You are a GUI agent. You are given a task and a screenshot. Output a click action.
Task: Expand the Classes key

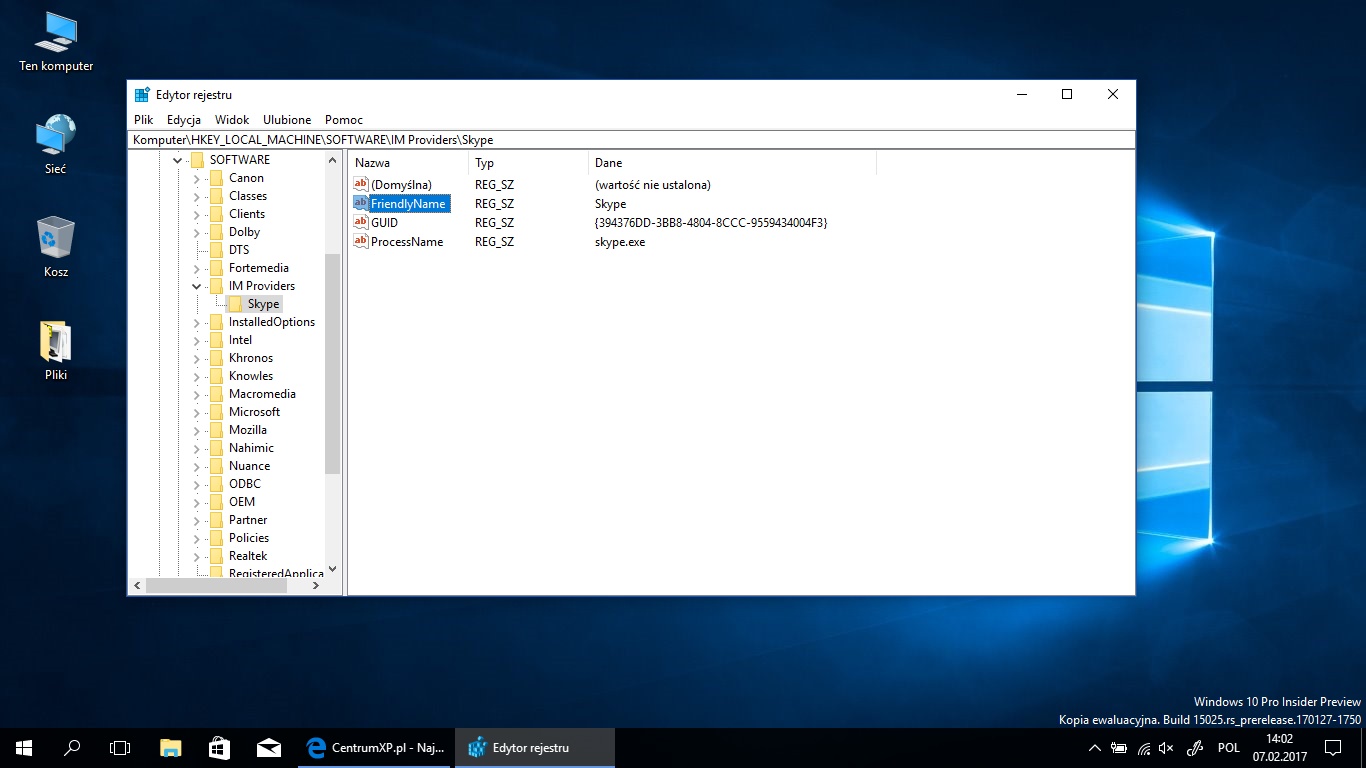pyautogui.click(x=196, y=196)
